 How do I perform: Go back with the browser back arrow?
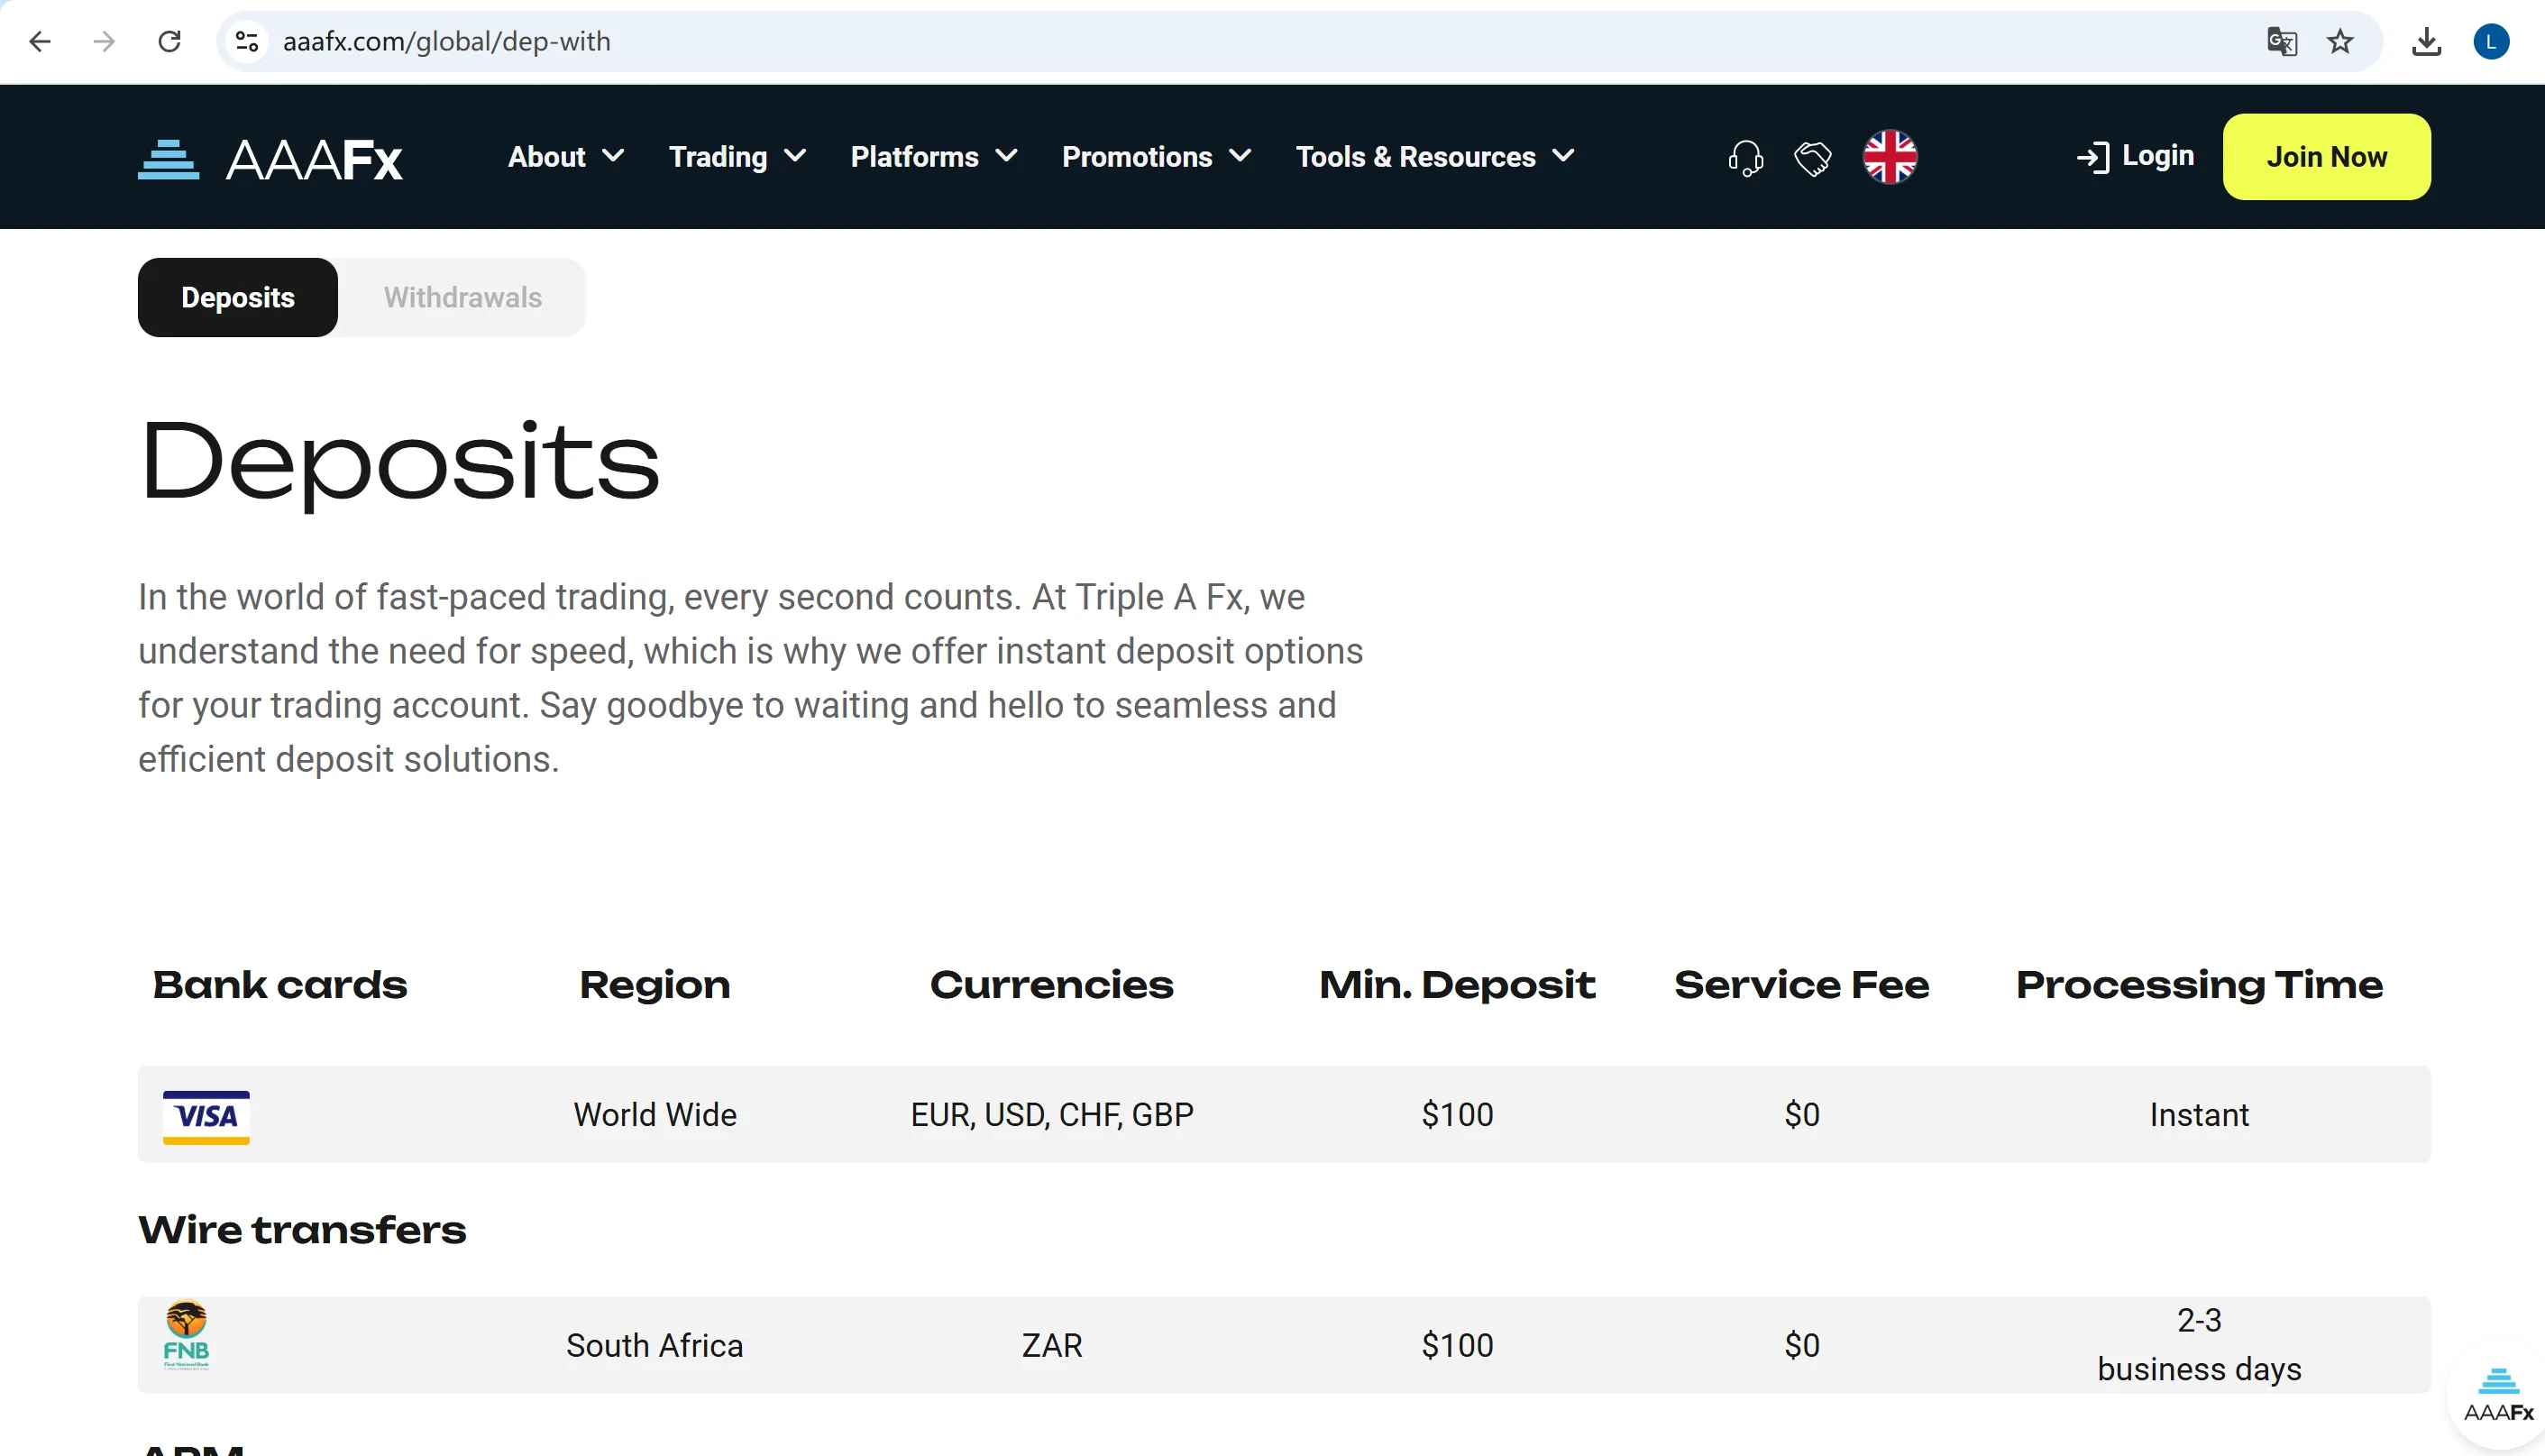40,41
